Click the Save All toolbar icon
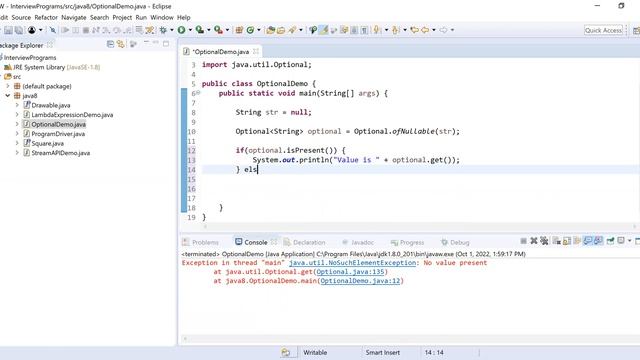Image resolution: width=640 pixels, height=360 pixels. click(x=19, y=30)
